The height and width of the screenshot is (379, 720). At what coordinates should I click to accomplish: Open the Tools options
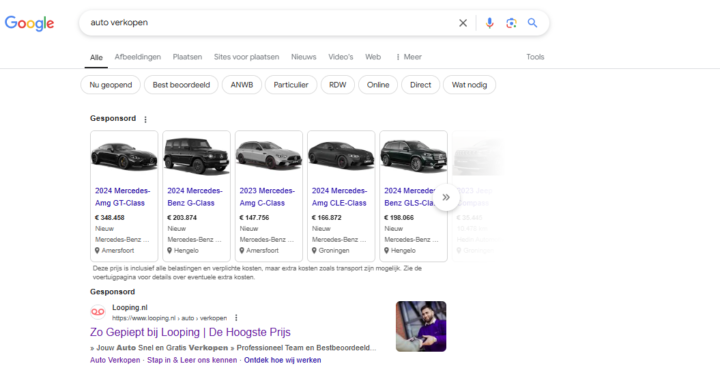coord(535,57)
